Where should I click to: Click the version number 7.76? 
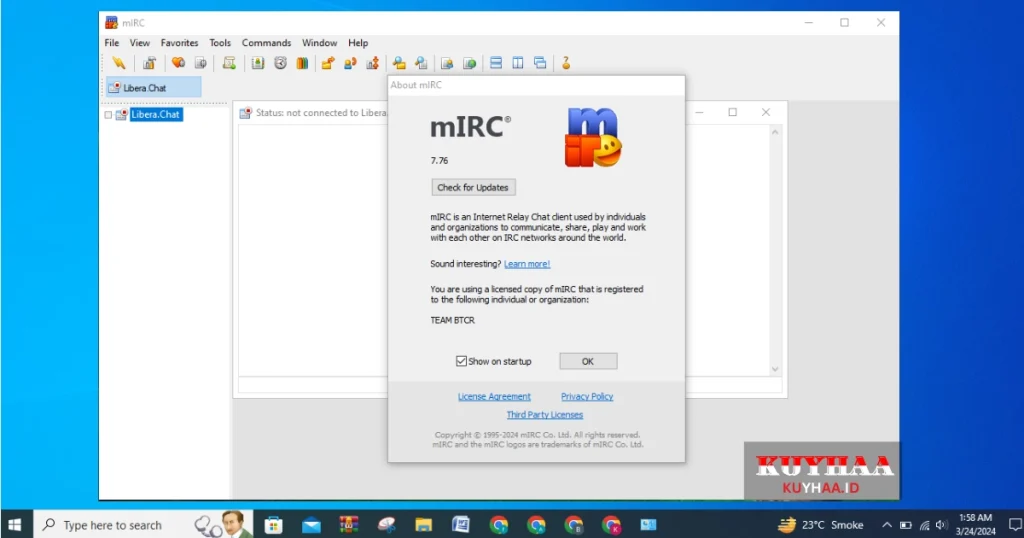click(440, 160)
